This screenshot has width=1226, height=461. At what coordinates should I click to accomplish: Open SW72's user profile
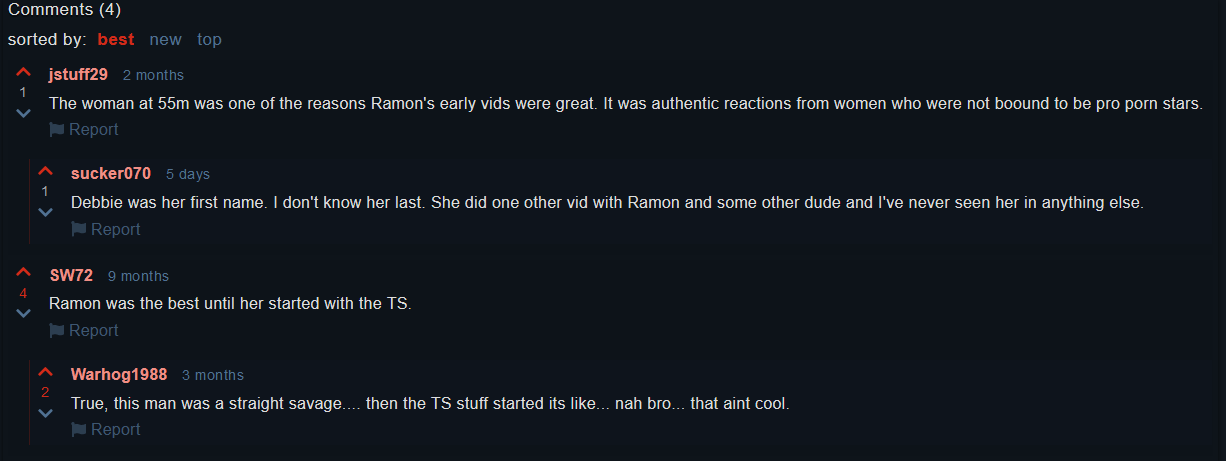coord(71,276)
